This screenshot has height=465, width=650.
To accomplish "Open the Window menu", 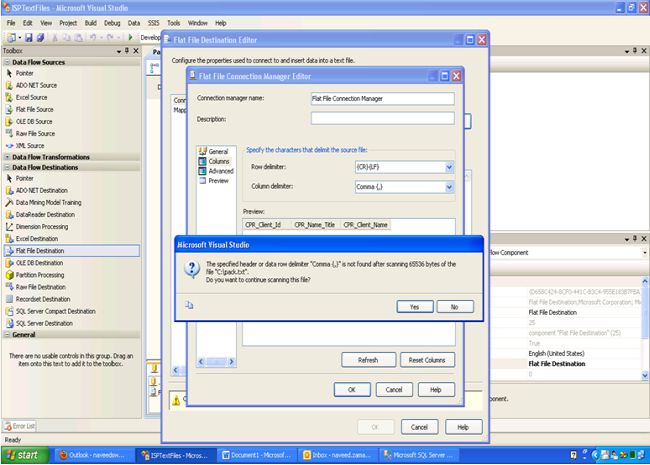I will [x=197, y=23].
